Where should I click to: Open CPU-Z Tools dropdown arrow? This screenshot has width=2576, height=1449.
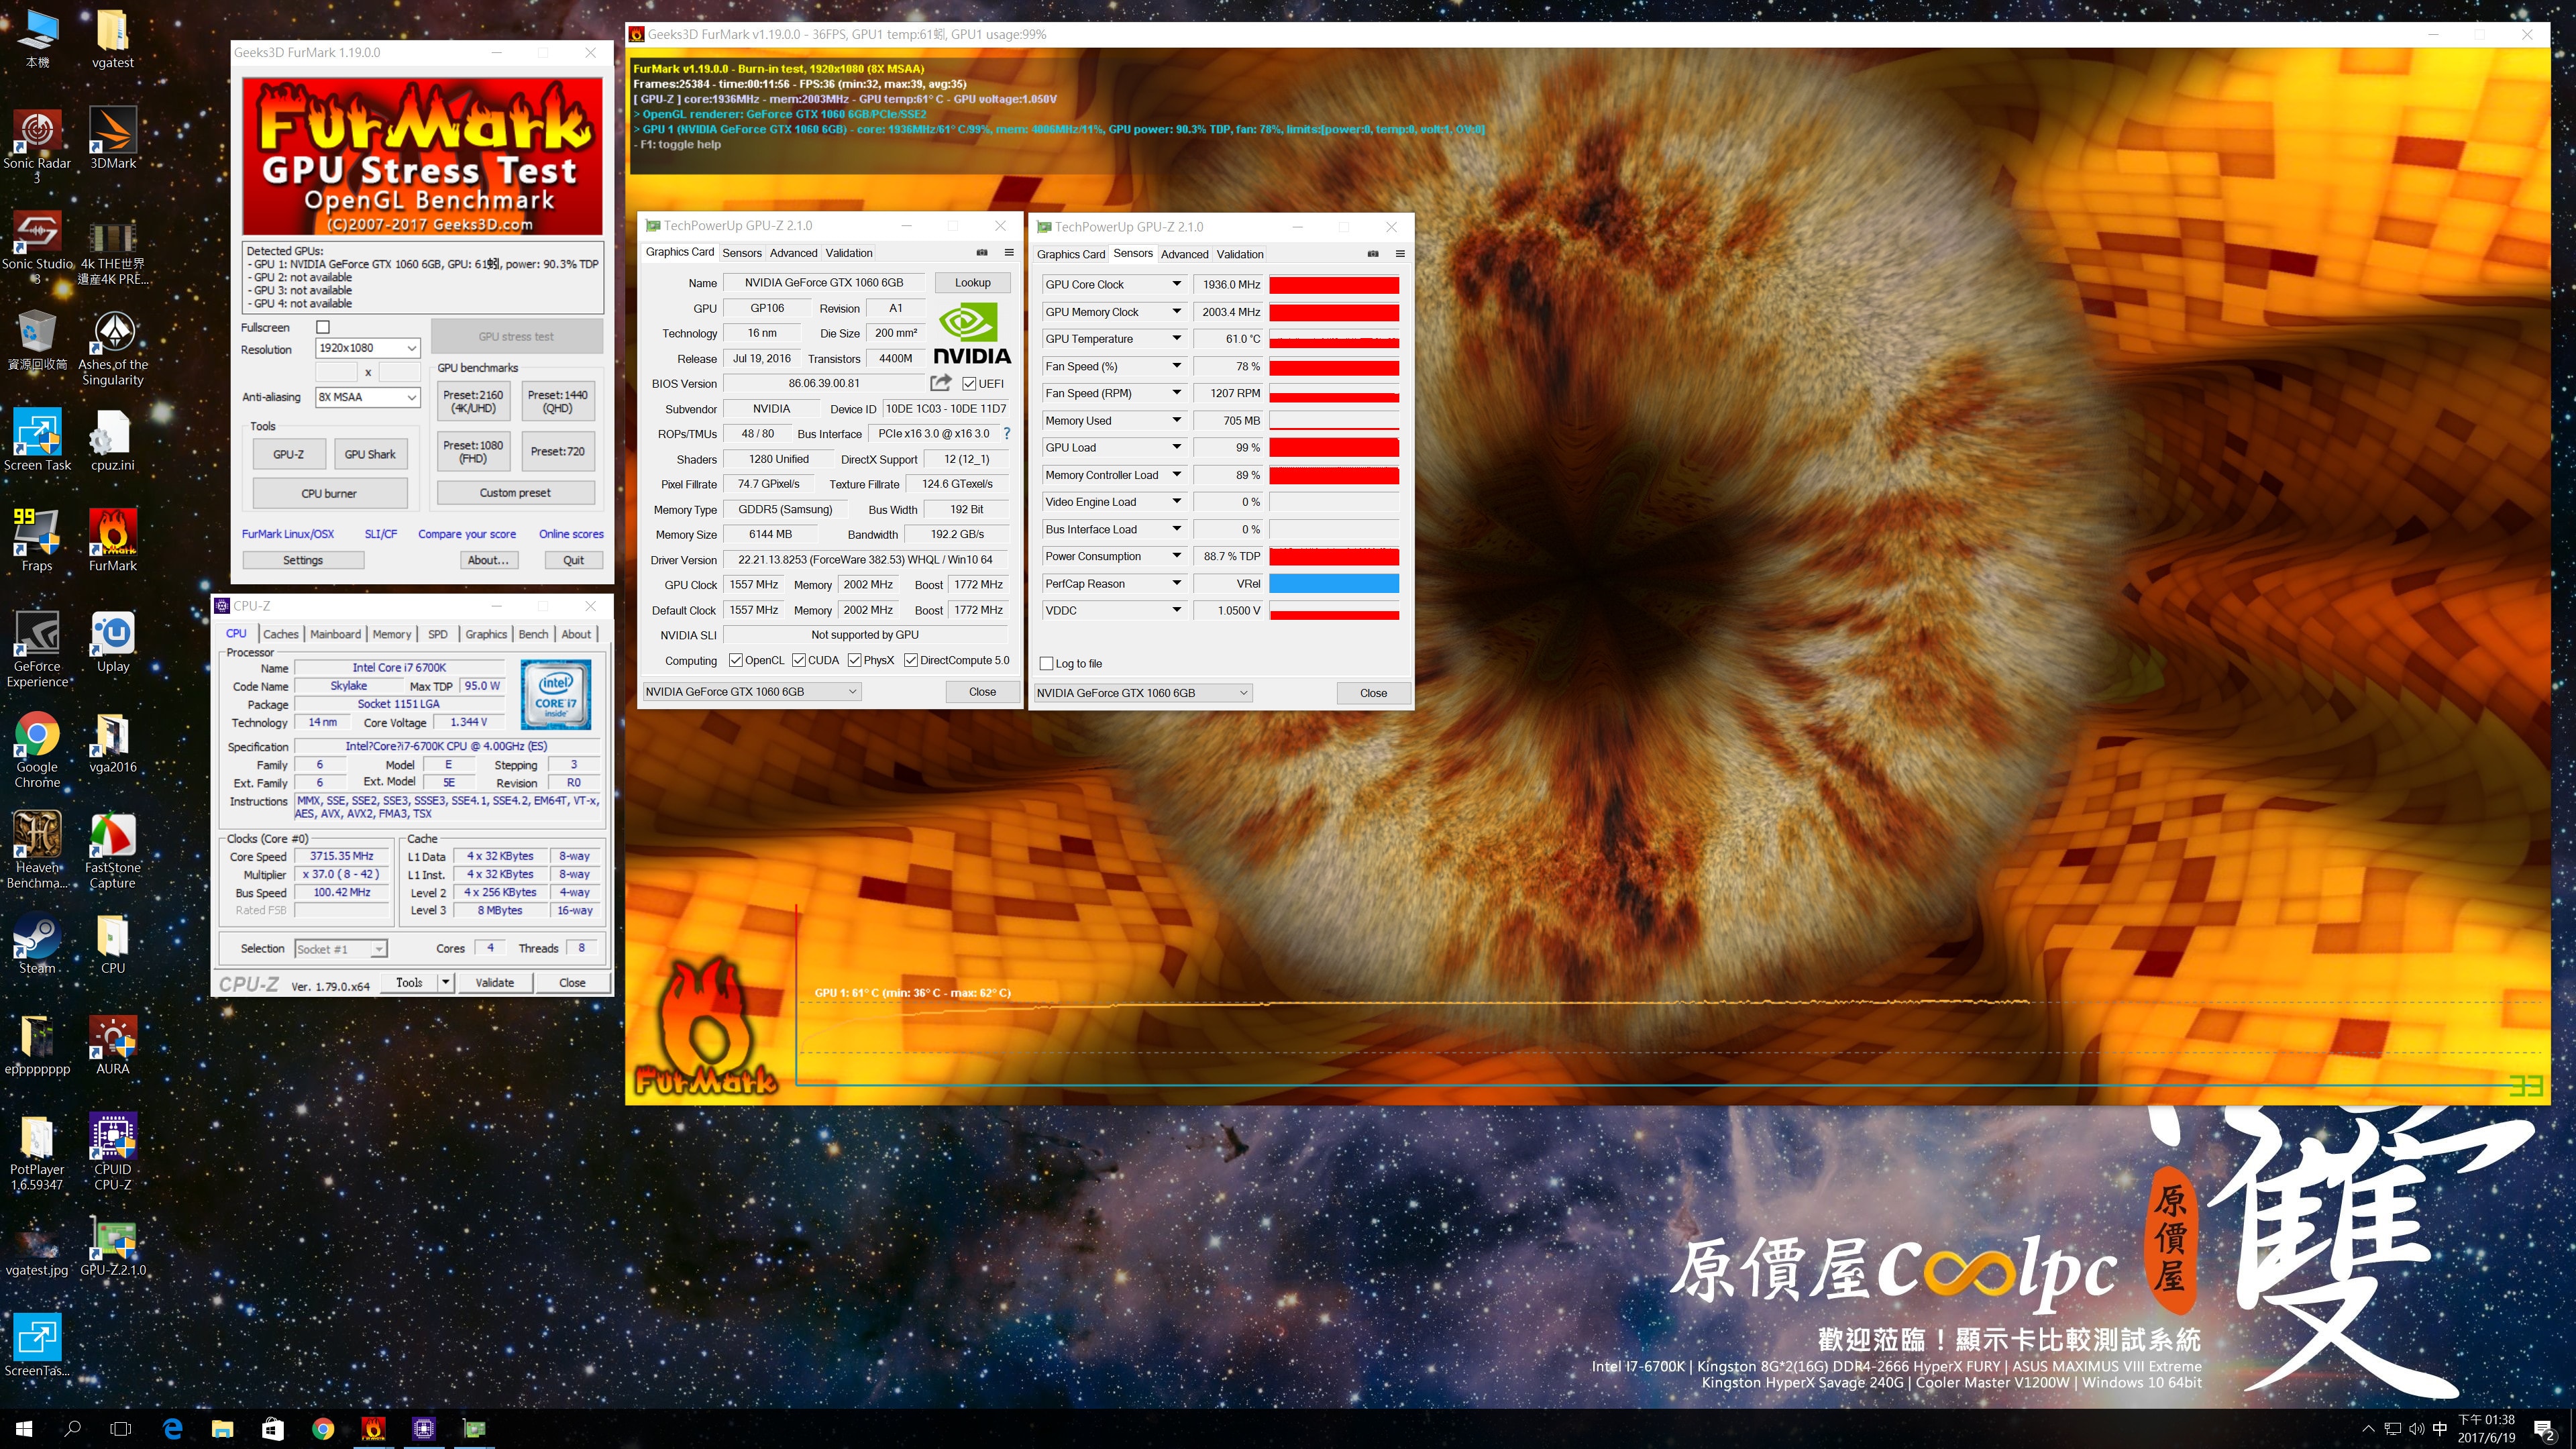click(x=446, y=982)
